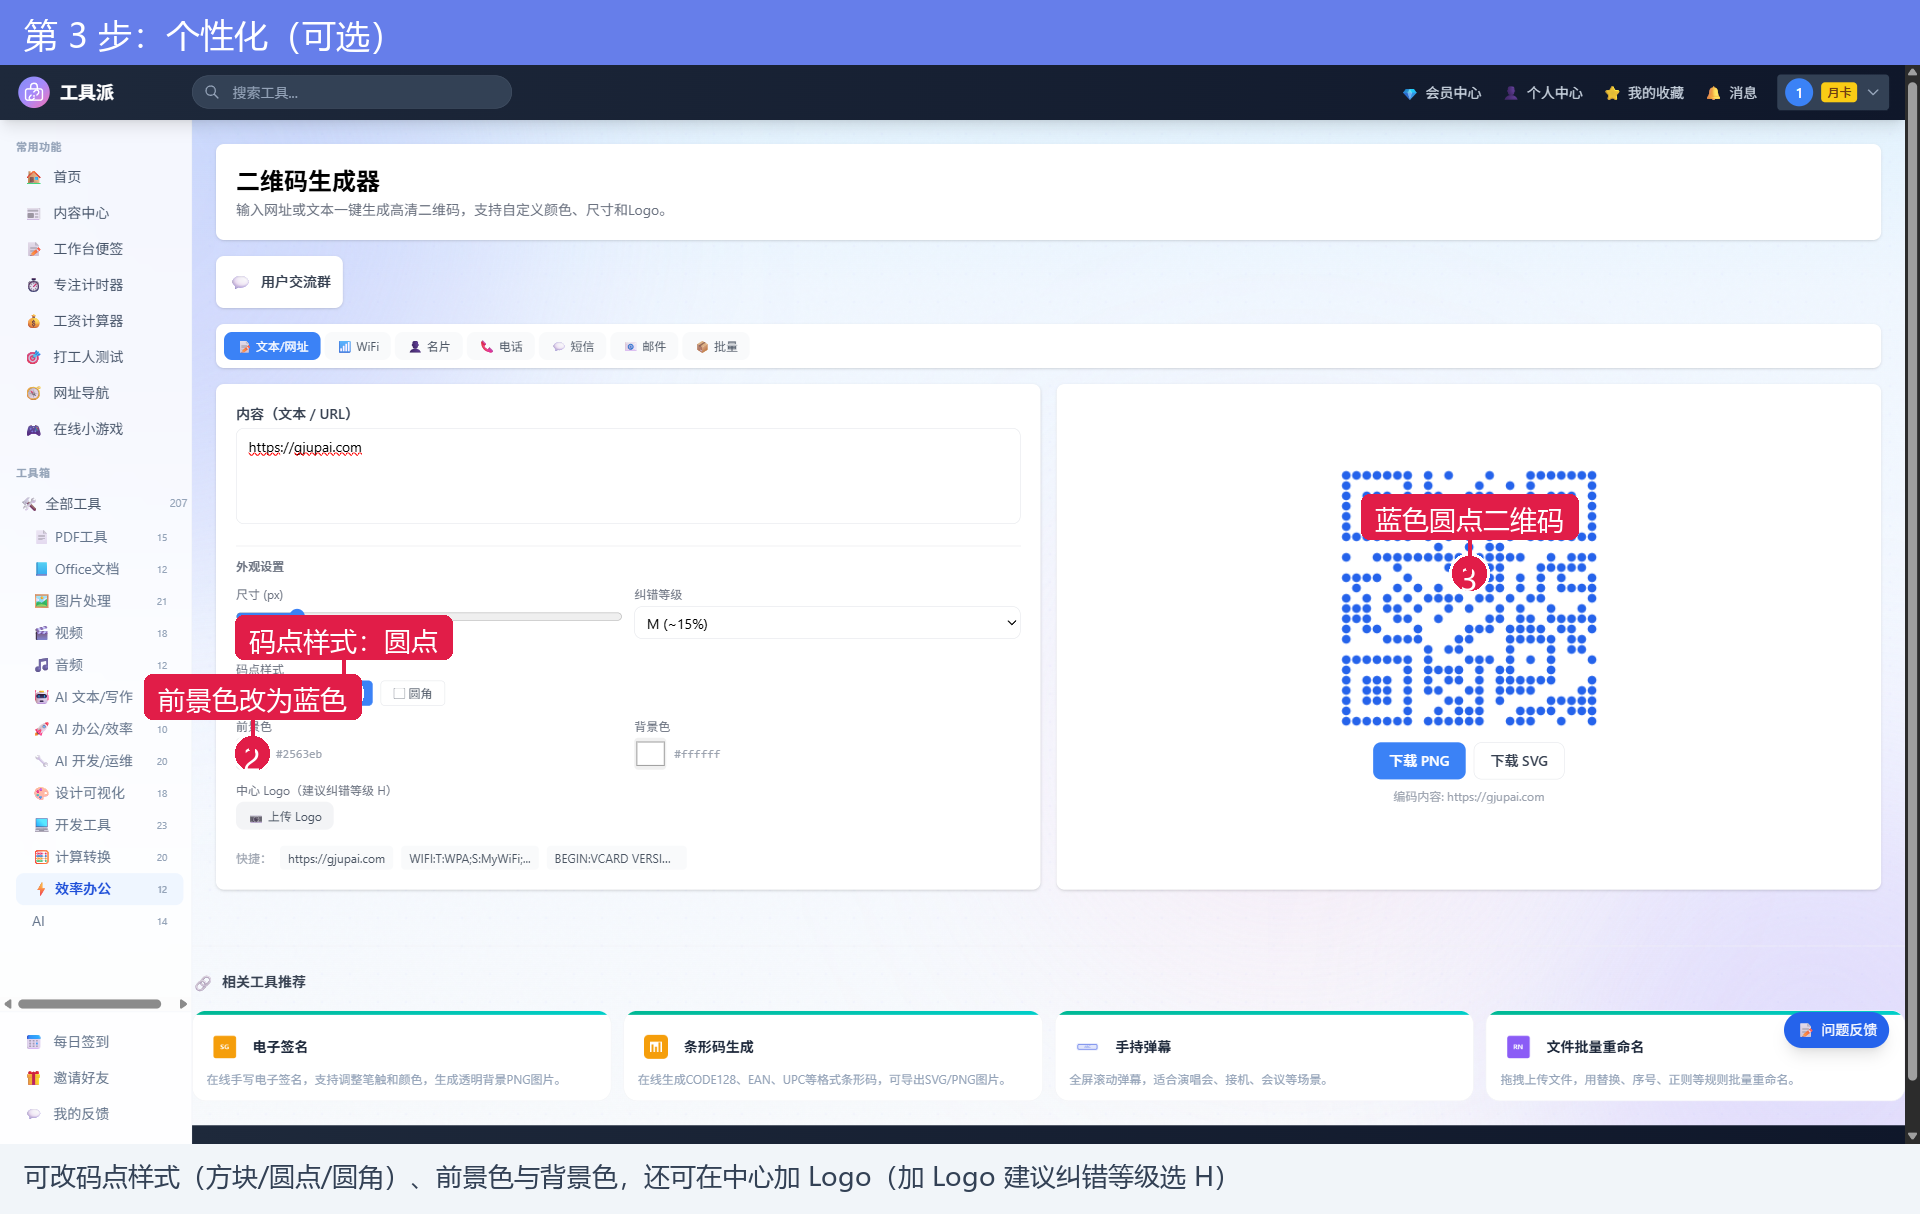Click the sidebar horizontal scrollbar
The width and height of the screenshot is (1920, 1214).
tap(90, 1004)
